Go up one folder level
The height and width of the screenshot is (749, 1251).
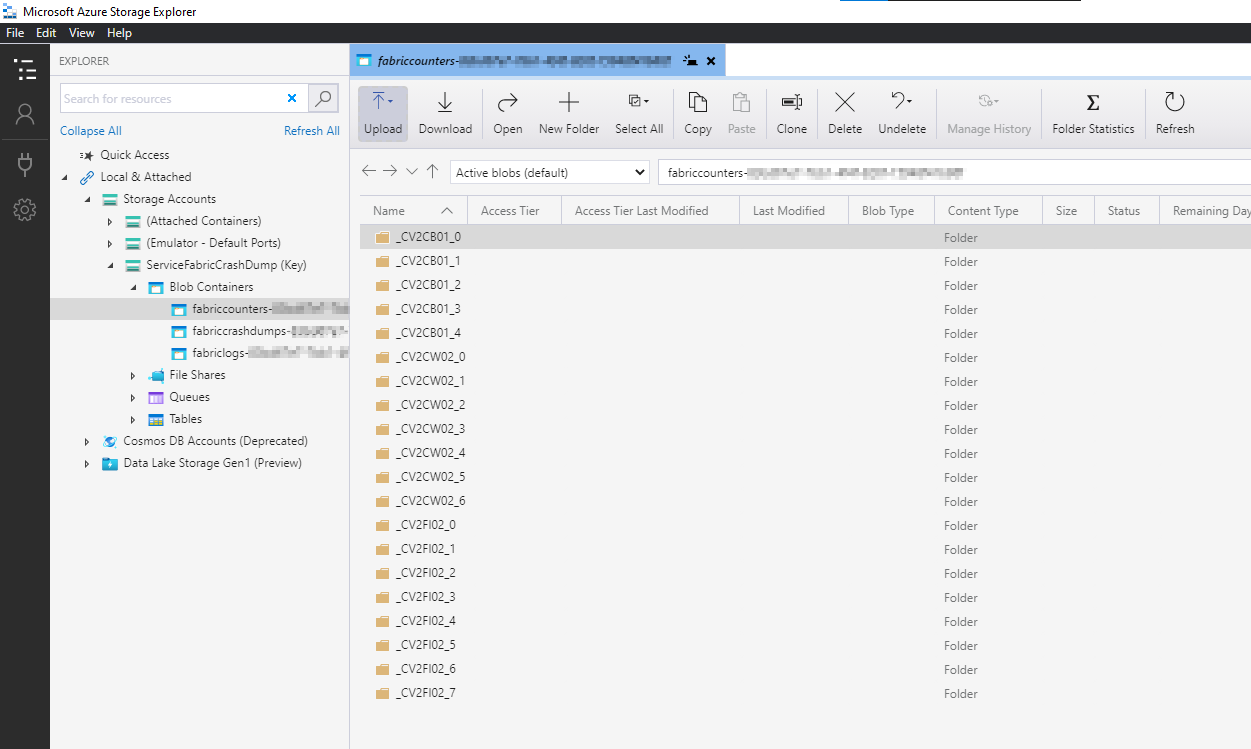[432, 171]
